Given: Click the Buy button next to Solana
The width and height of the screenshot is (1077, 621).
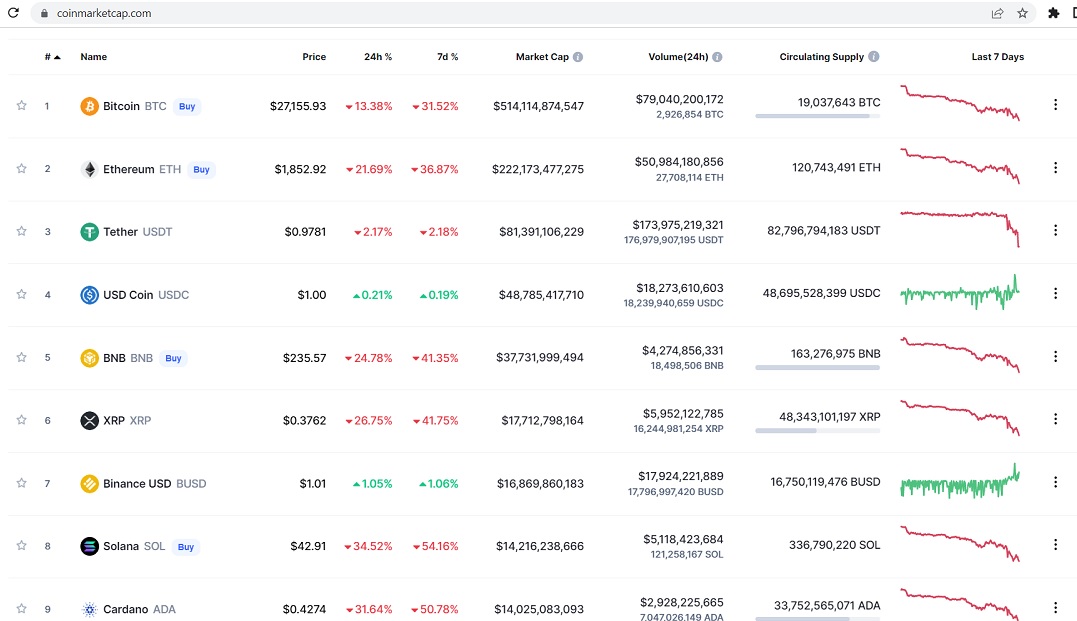Looking at the screenshot, I should tap(185, 547).
